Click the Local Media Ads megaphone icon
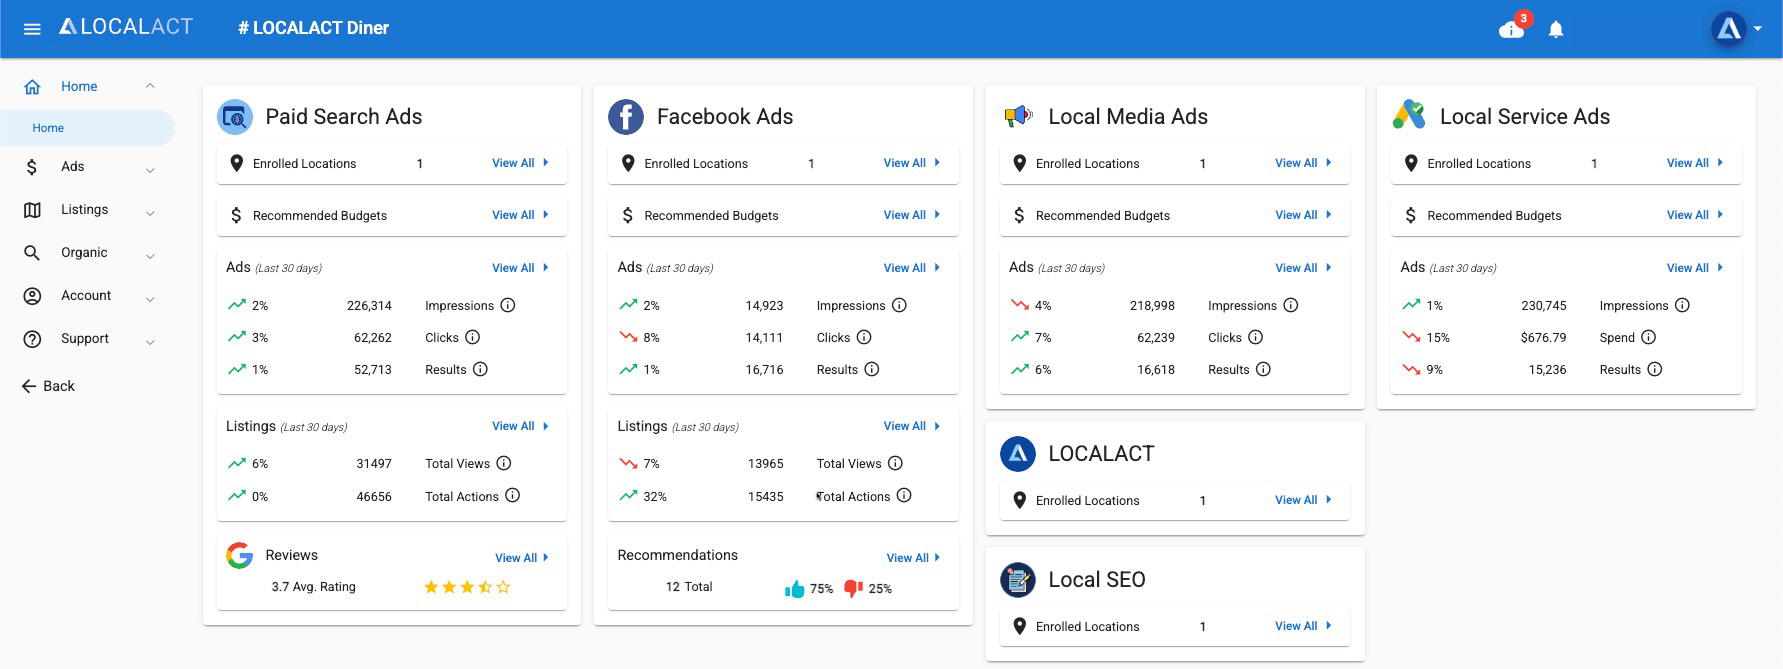 pyautogui.click(x=1018, y=117)
